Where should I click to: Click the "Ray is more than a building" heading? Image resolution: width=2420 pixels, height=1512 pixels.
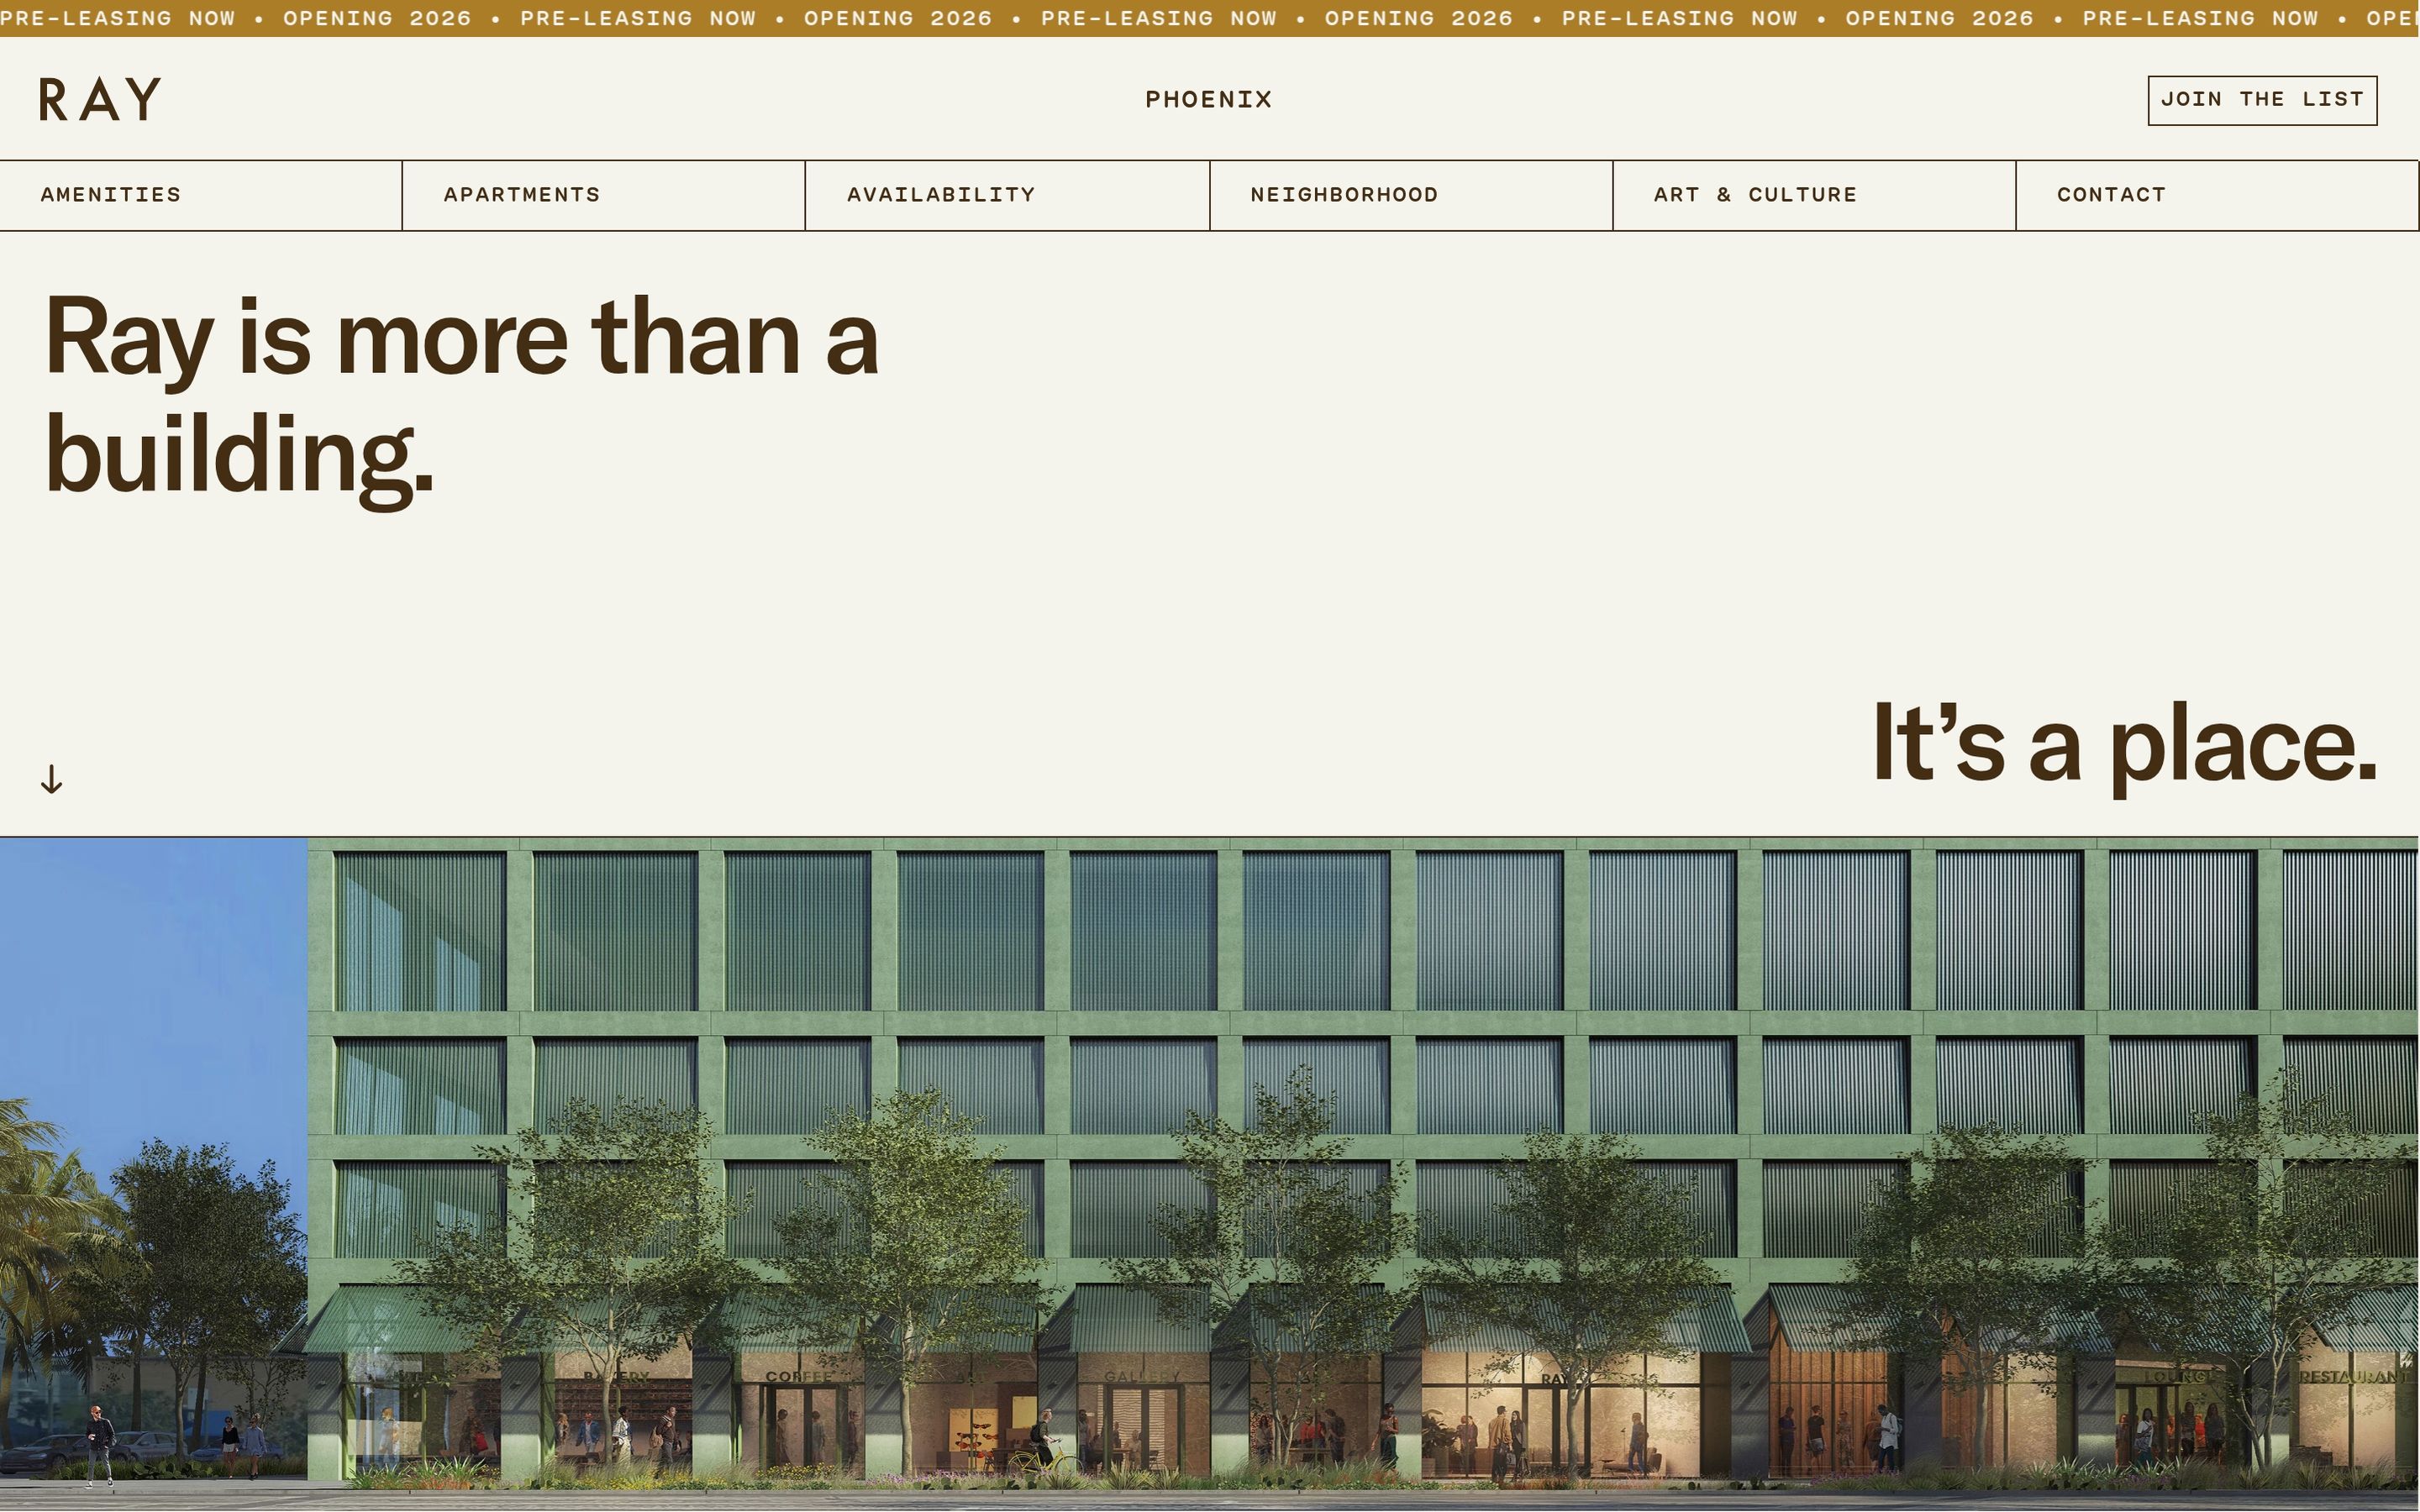460,395
